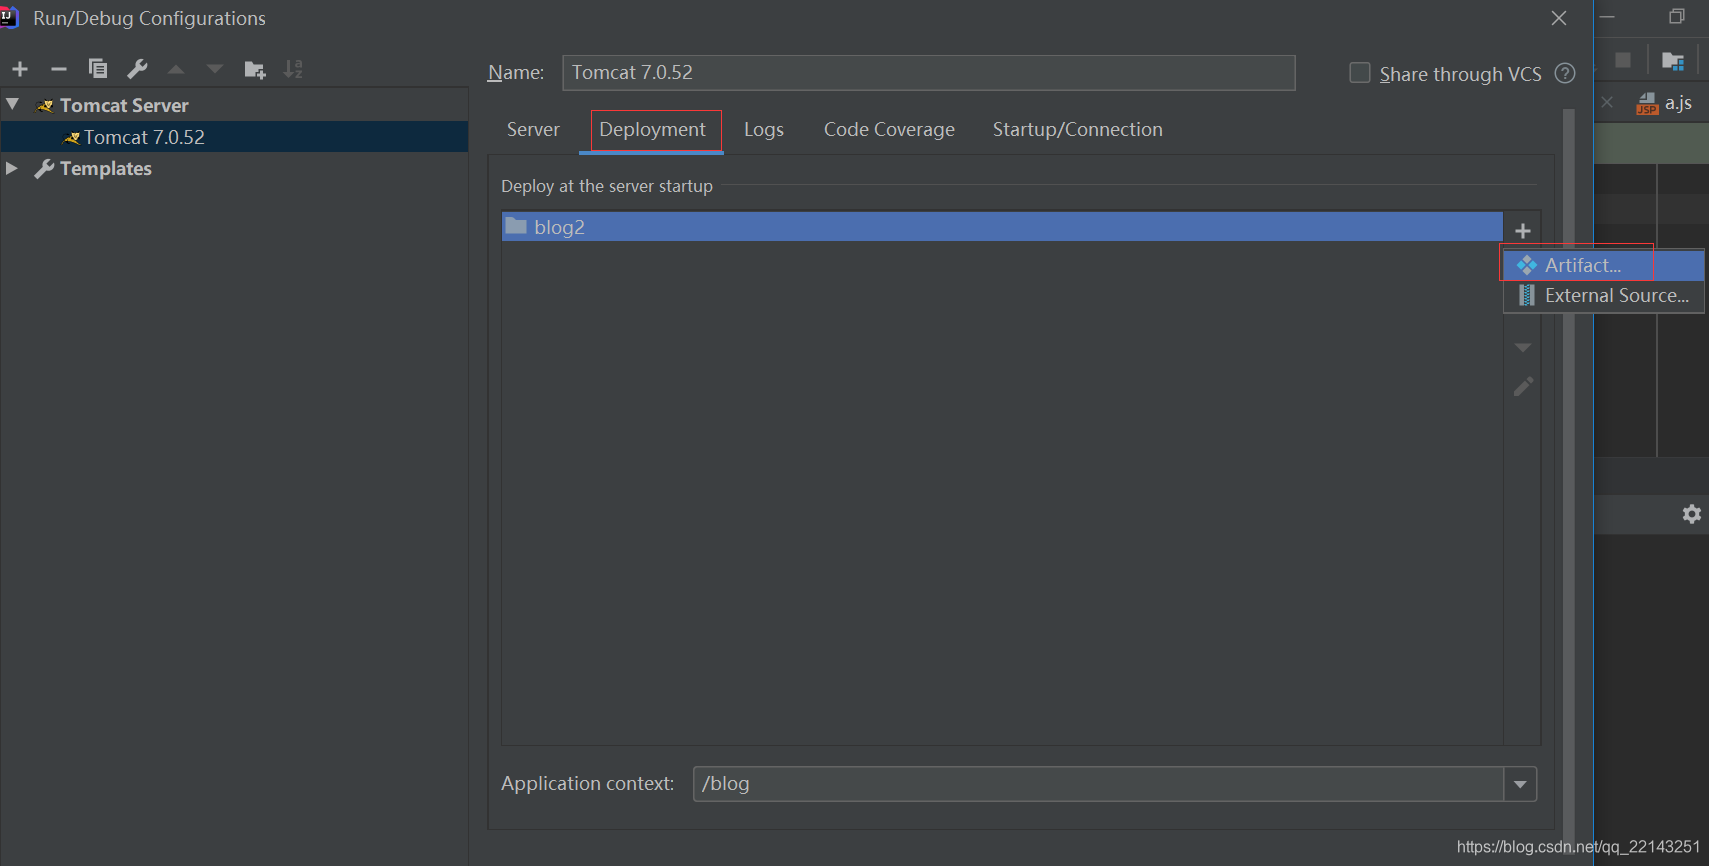This screenshot has width=1709, height=866.
Task: Open the Logs tab
Action: click(764, 130)
